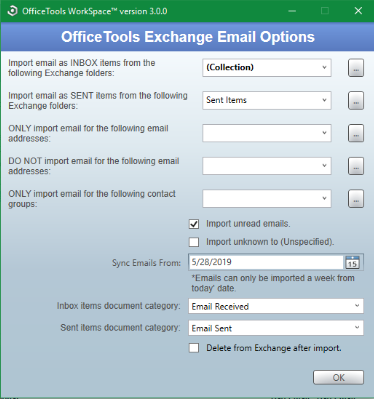The height and width of the screenshot is (399, 374).
Task: Enable Delete from Exchange after import
Action: click(x=194, y=348)
